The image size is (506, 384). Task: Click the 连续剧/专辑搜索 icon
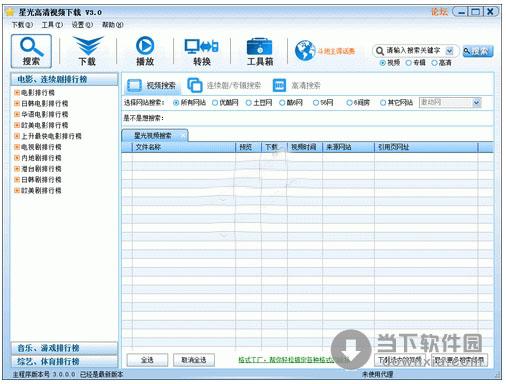pyautogui.click(x=195, y=85)
